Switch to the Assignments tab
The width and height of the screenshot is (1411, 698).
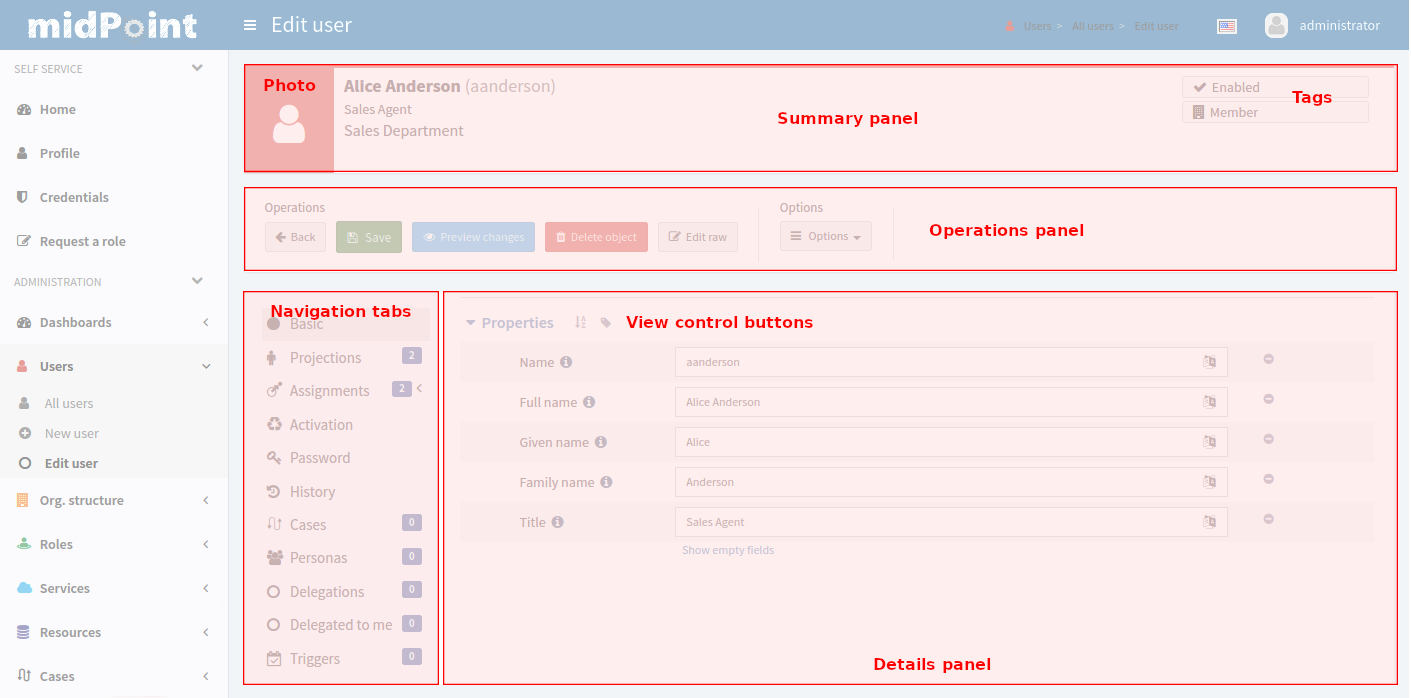coord(329,391)
